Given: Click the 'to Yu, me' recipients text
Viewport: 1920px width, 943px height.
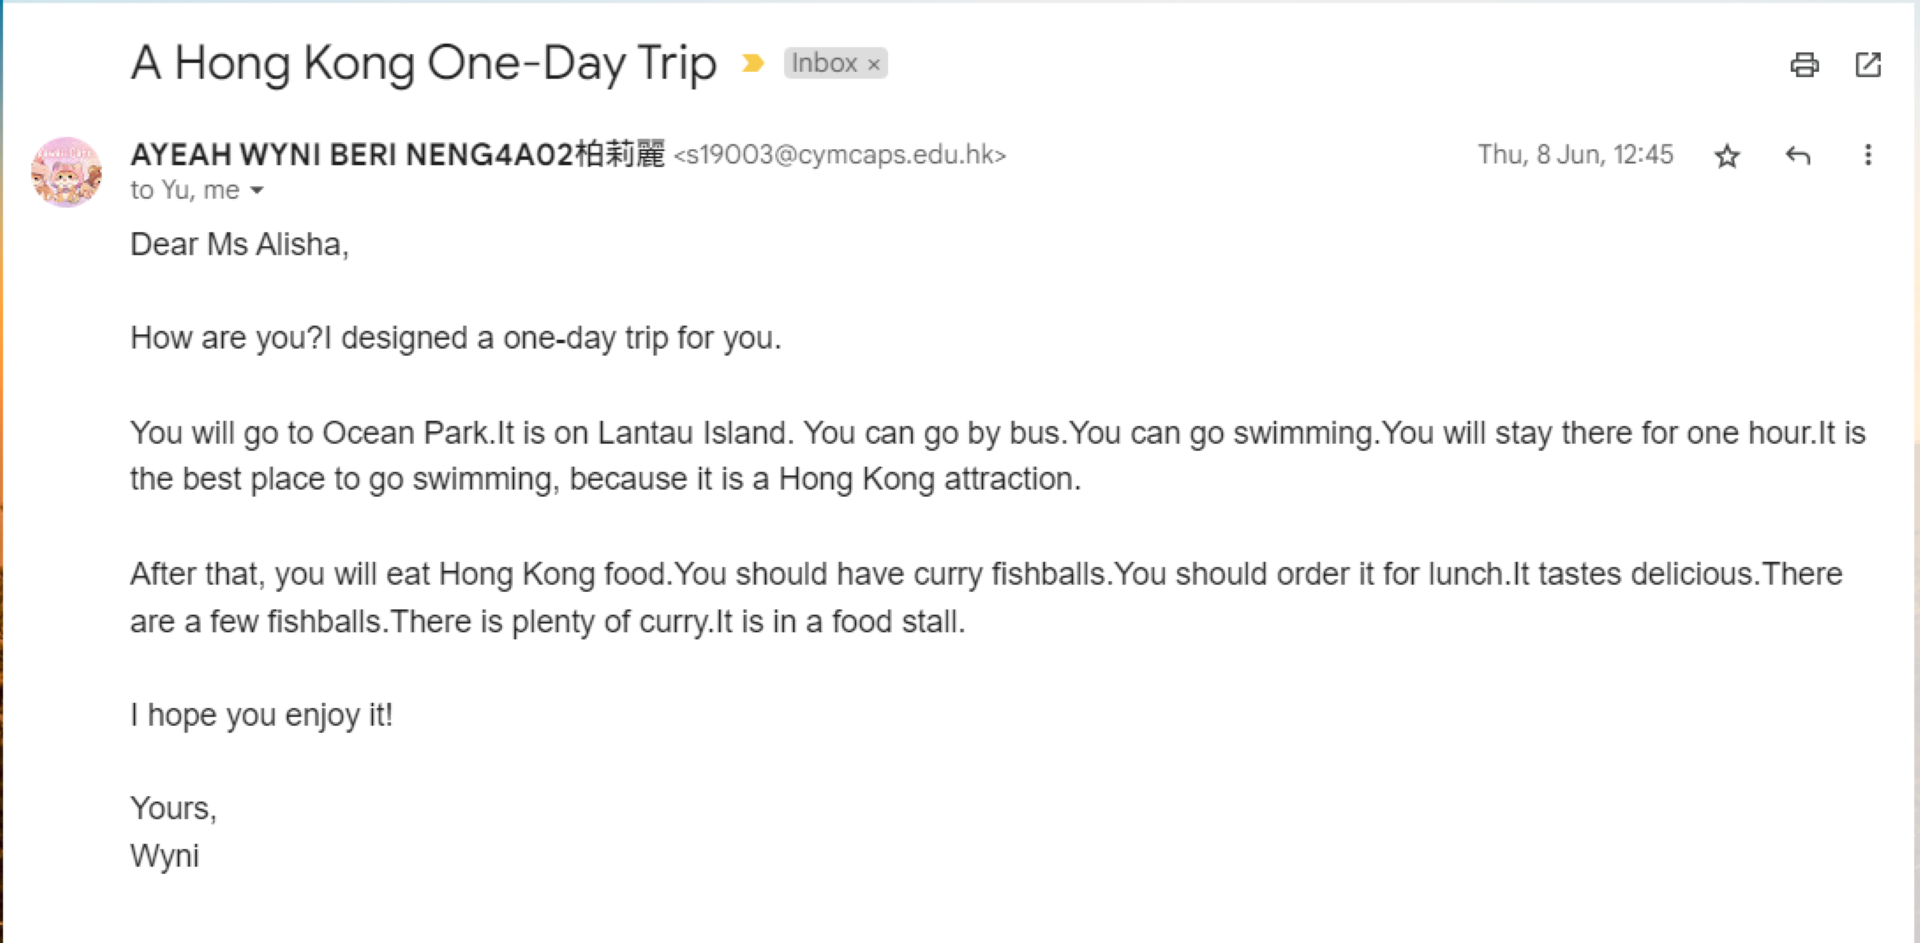Looking at the screenshot, I should click(185, 190).
